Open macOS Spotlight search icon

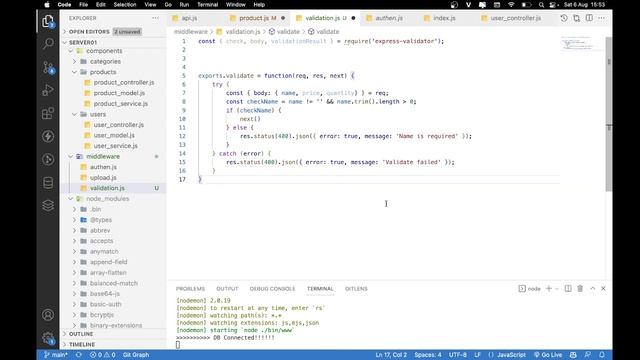[541, 5]
